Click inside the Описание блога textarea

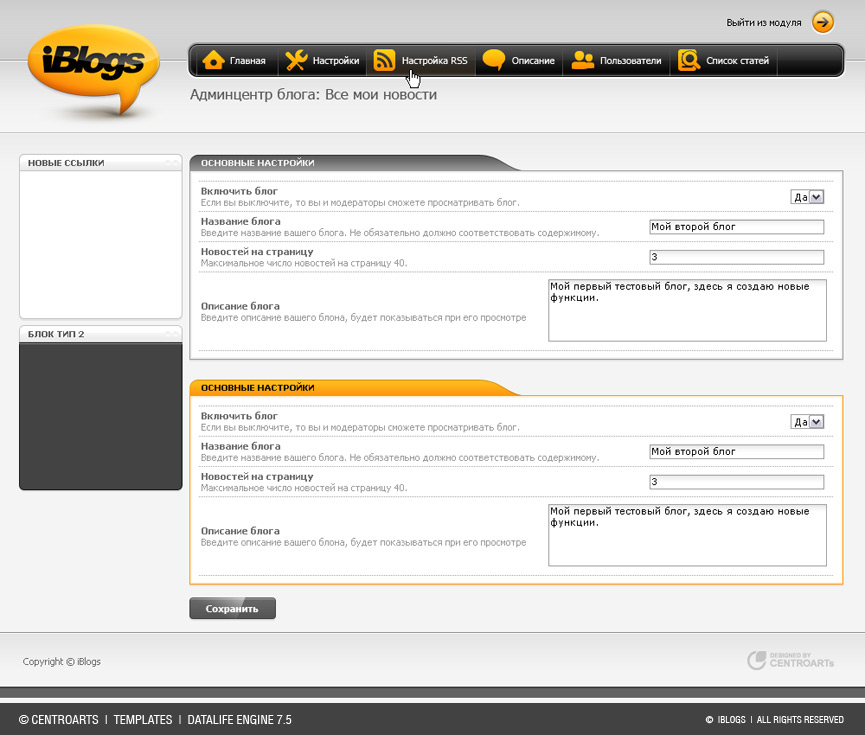pyautogui.click(x=686, y=310)
